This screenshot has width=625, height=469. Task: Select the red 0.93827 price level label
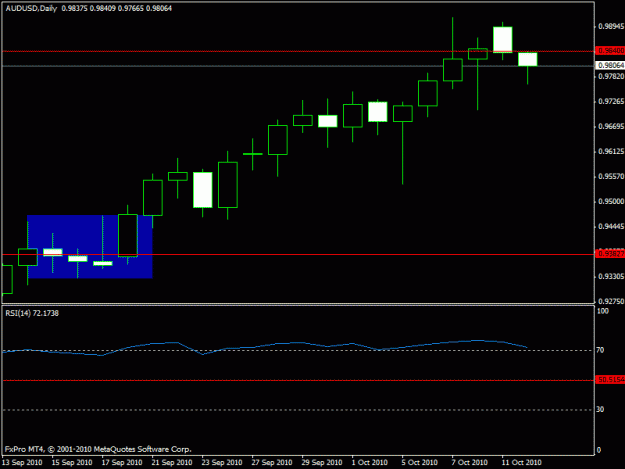[x=610, y=254]
